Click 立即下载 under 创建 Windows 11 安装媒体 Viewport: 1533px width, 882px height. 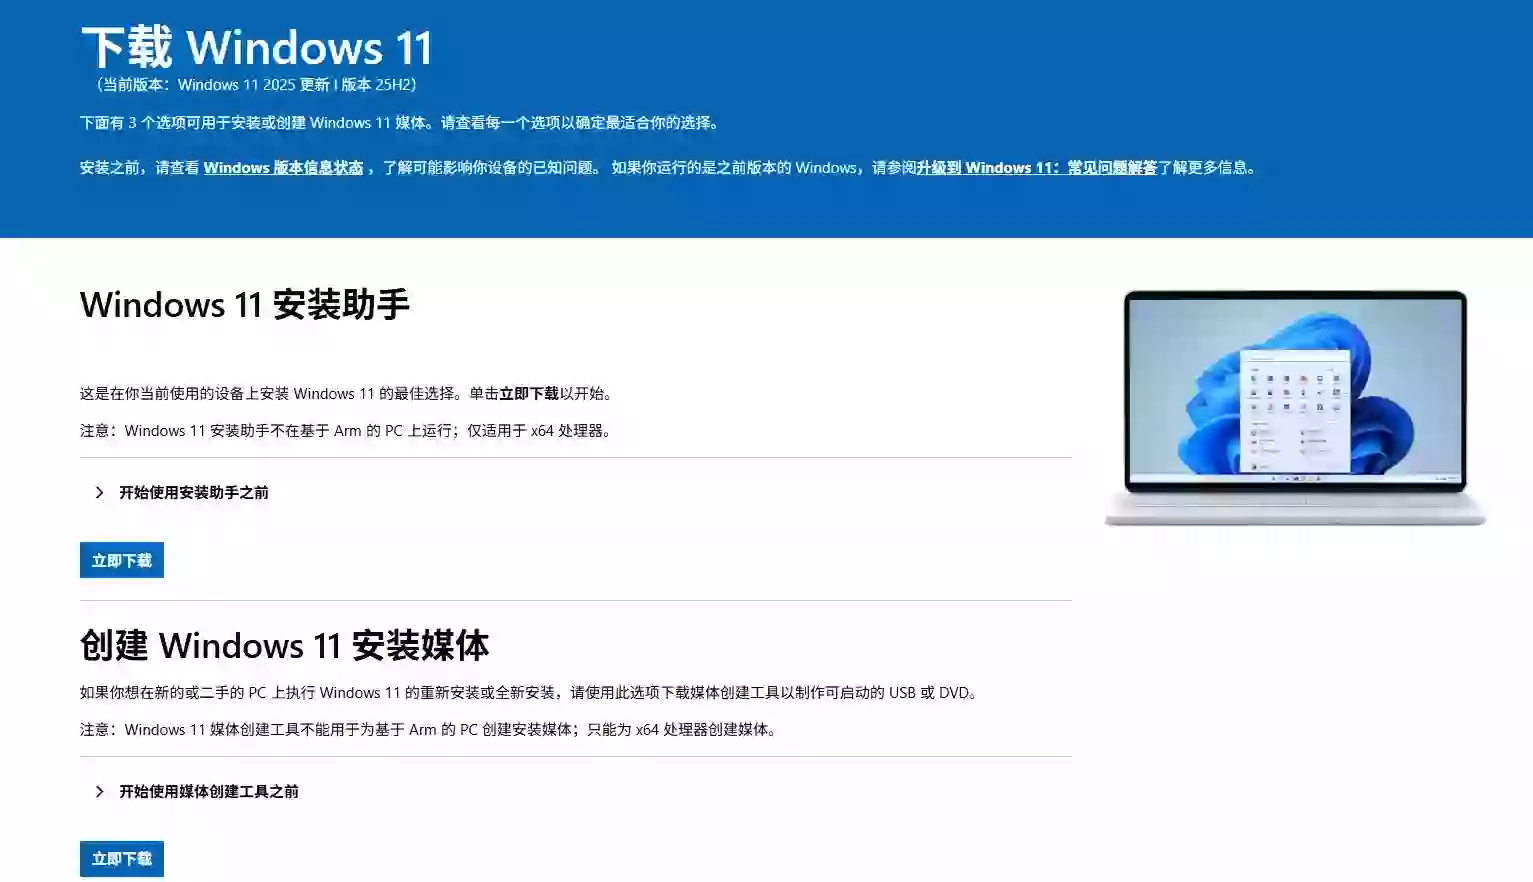coord(121,858)
